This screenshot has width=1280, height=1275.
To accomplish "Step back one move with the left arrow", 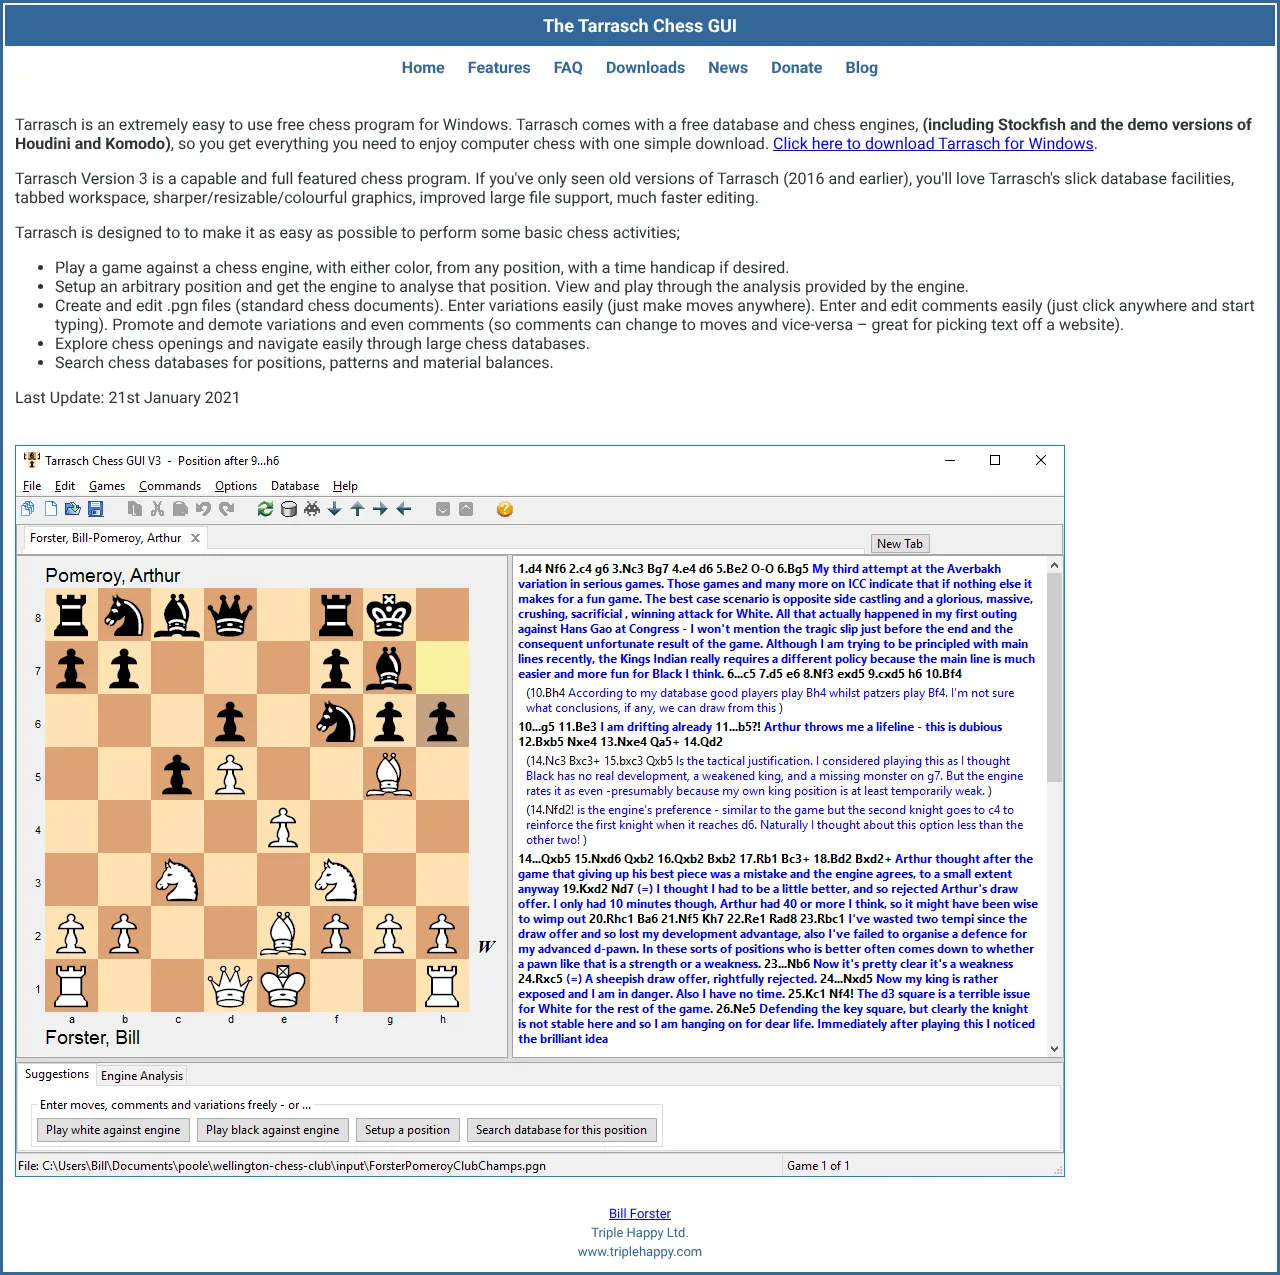I will (x=404, y=509).
